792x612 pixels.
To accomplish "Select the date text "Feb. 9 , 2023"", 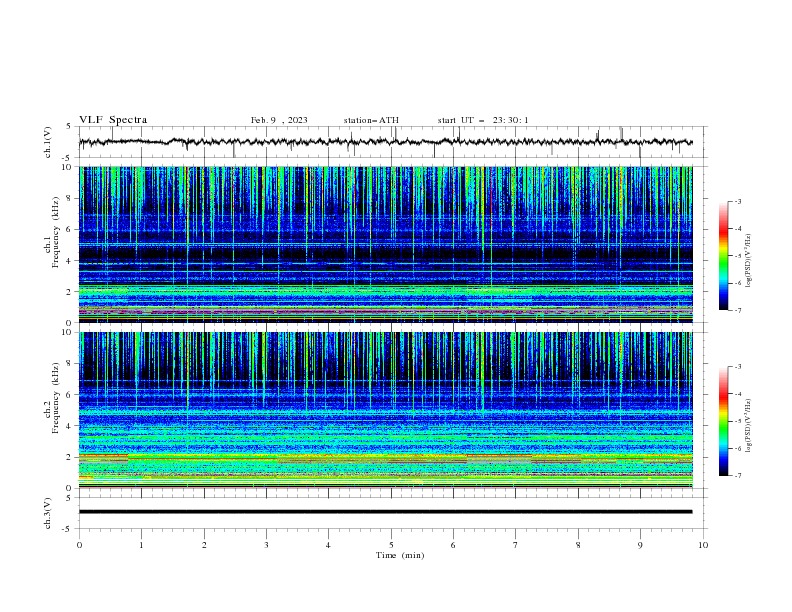I will 279,120.
